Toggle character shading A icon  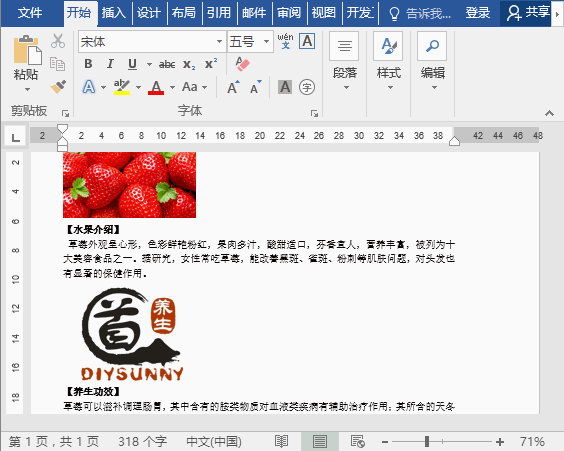285,87
